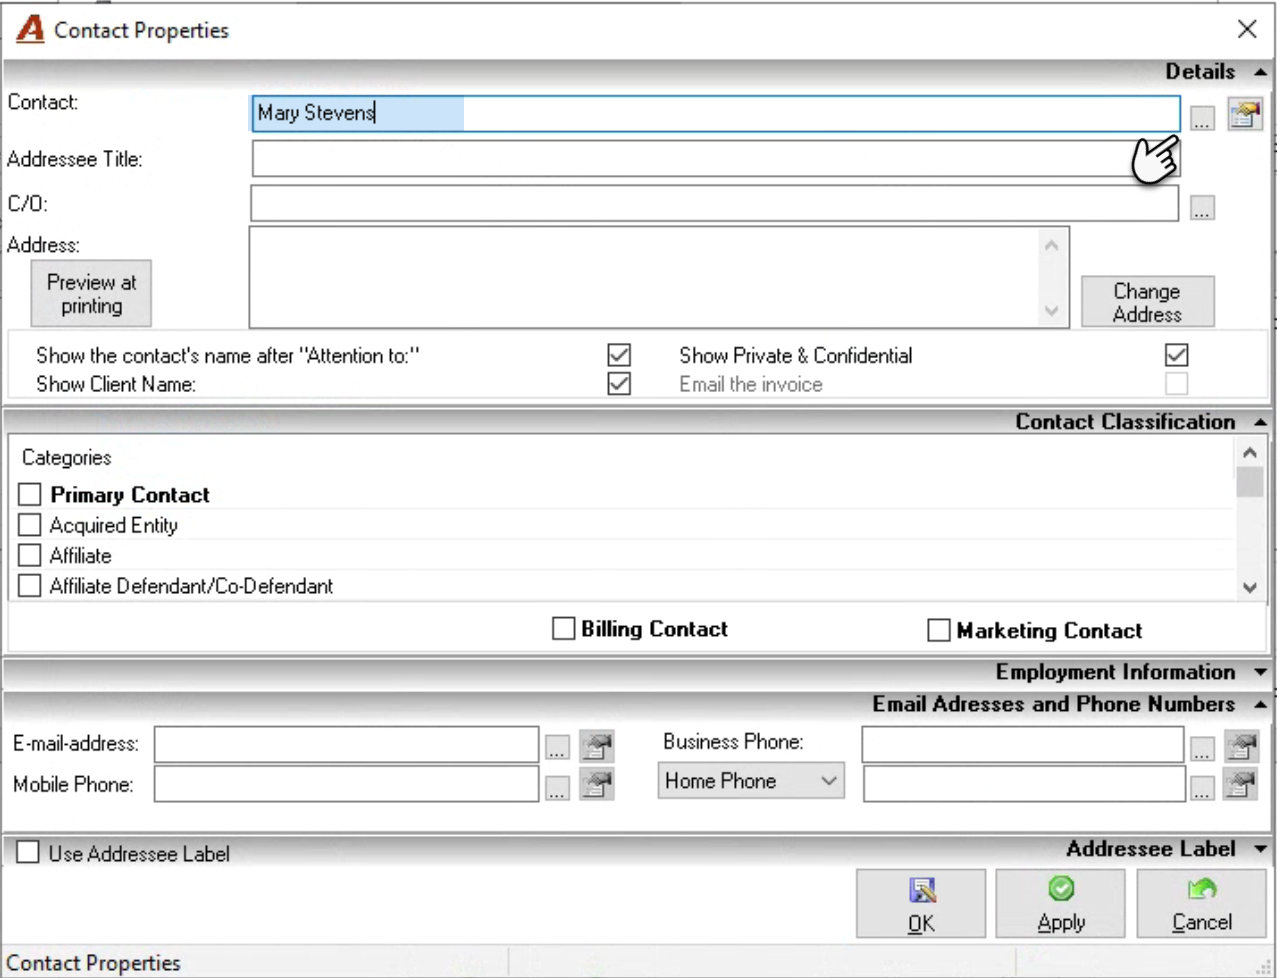Click the properties icon beside Business Phone field
Screen dimensions: 1277x978
pos(1241,745)
